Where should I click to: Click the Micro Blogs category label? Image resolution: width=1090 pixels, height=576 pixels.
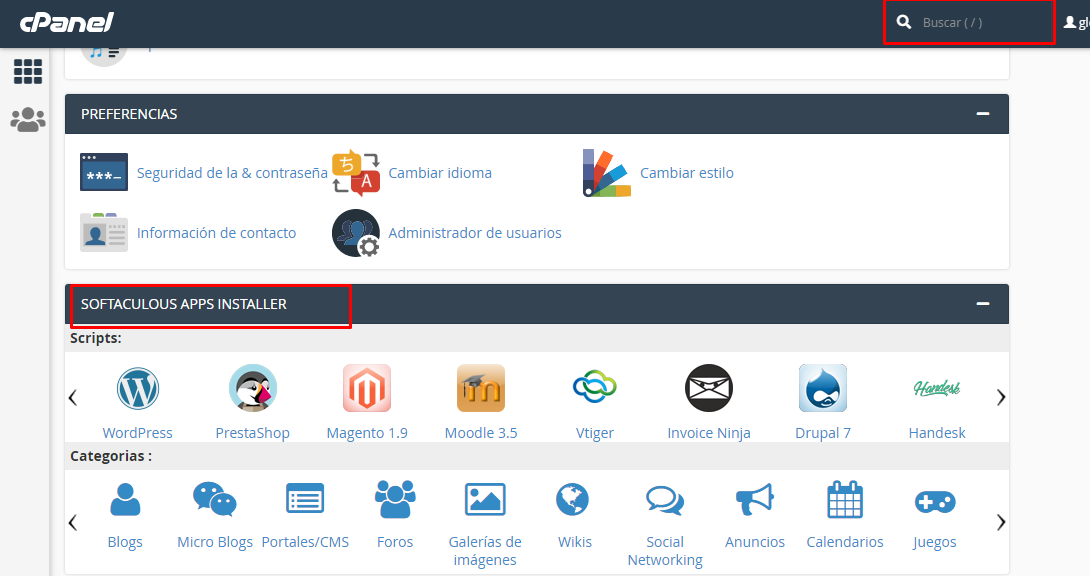point(215,542)
